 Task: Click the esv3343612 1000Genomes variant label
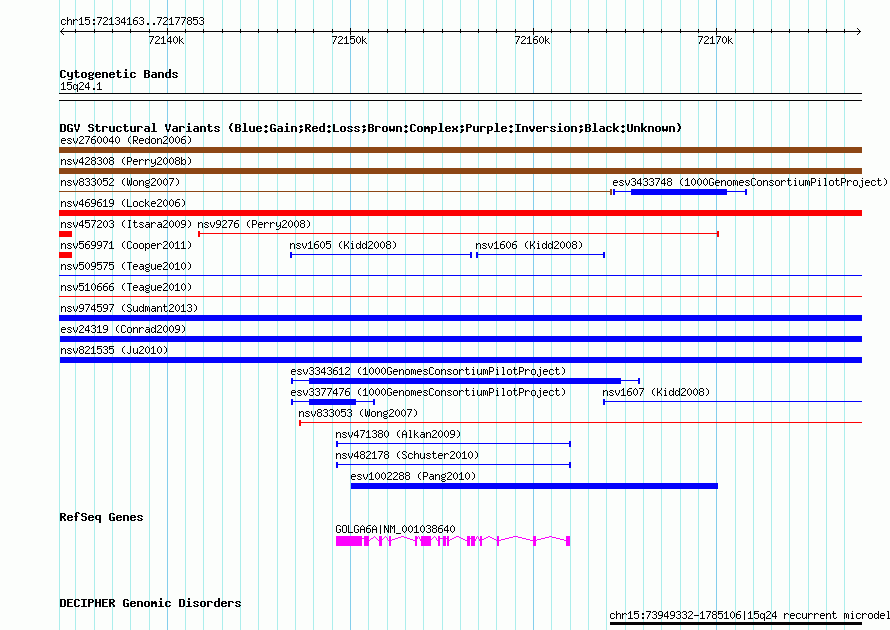[428, 371]
